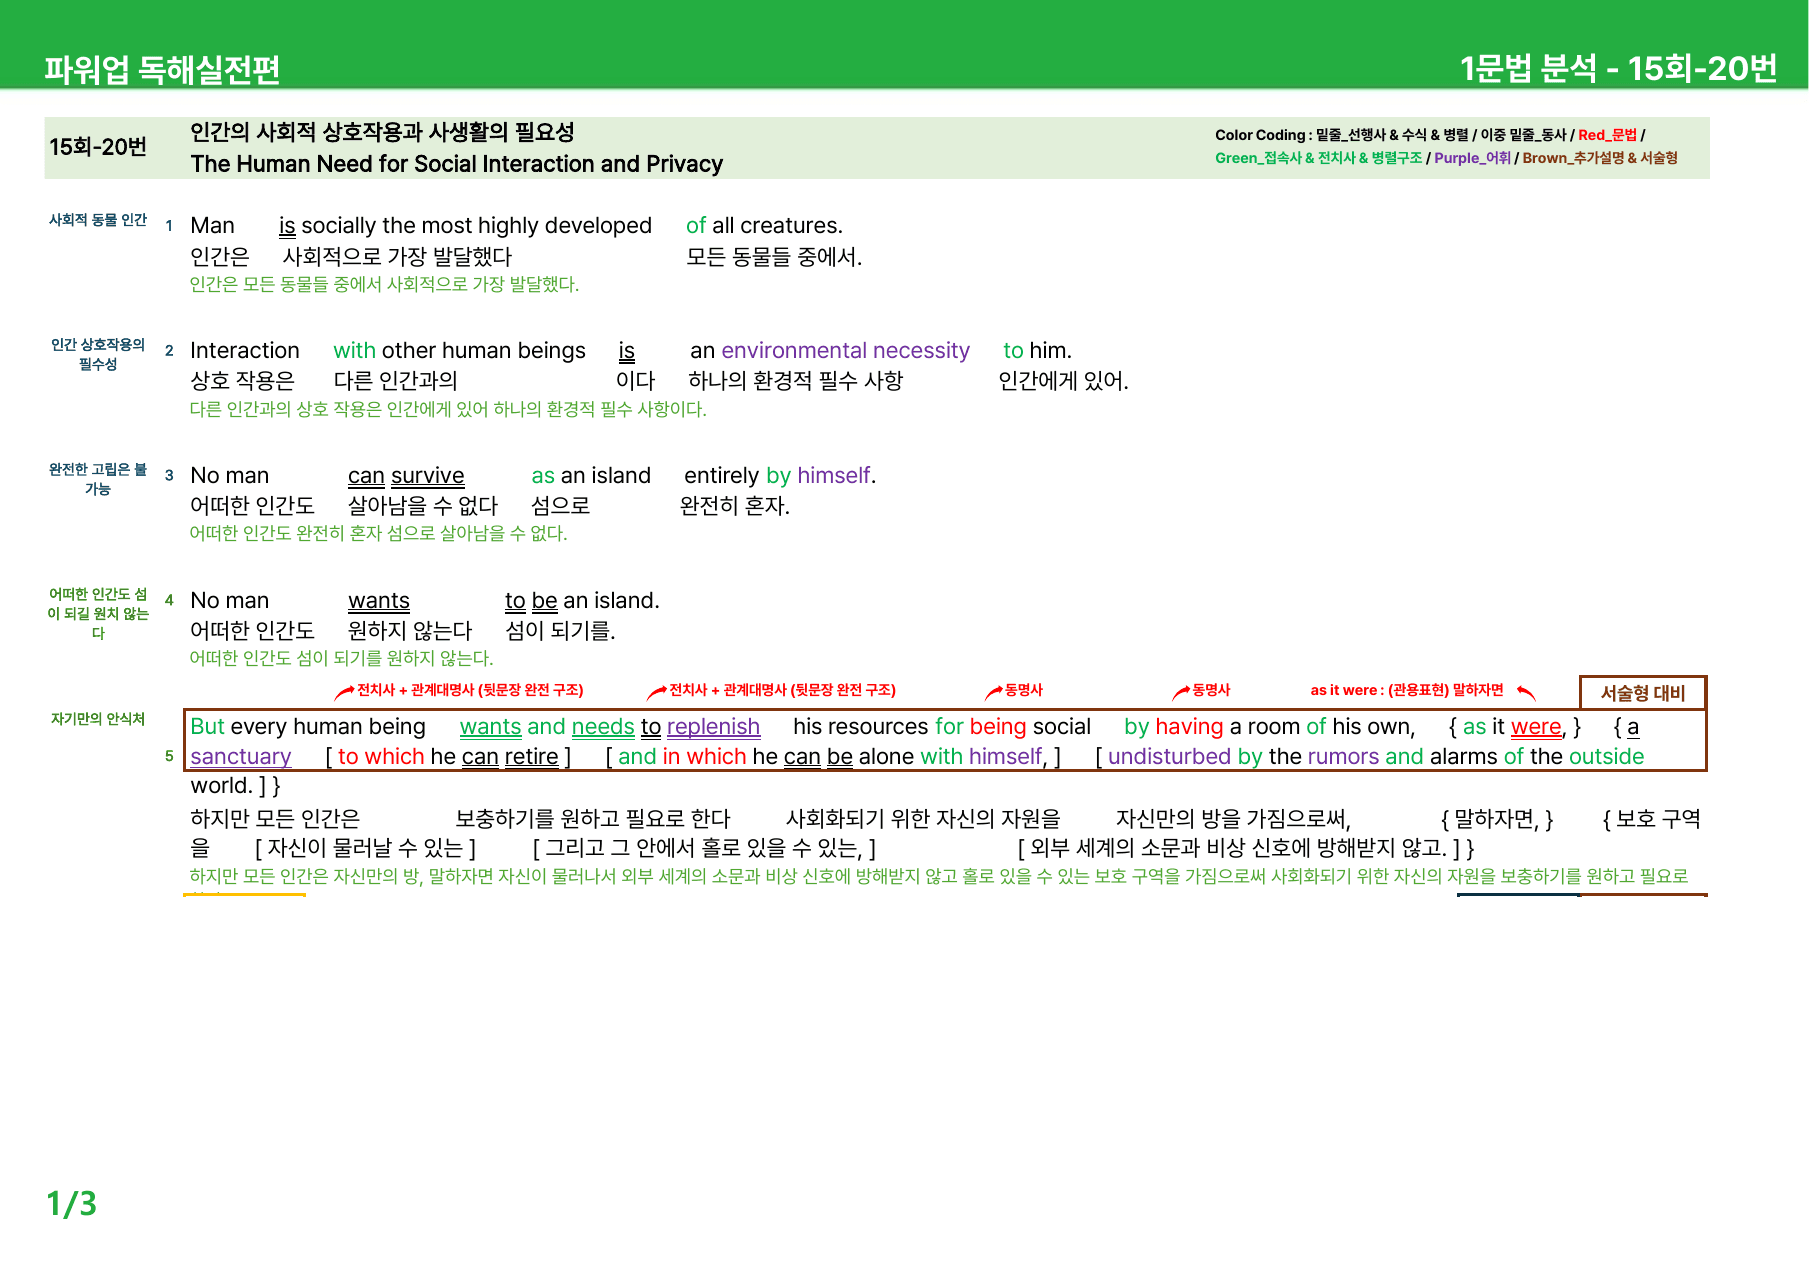1809x1279 pixels.
Task: Click the Korean phrase '다른 인간과의'
Action: point(396,381)
